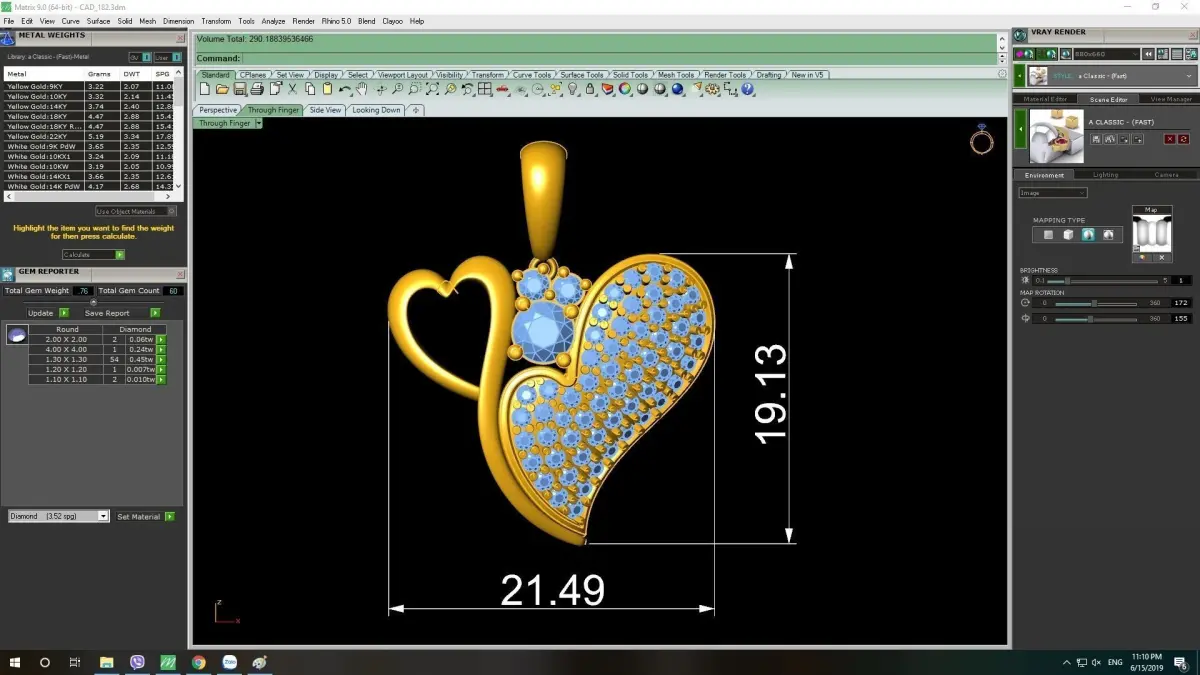Click the green arrow beside 0.45tw gem row
The height and width of the screenshot is (675, 1200).
coord(161,359)
